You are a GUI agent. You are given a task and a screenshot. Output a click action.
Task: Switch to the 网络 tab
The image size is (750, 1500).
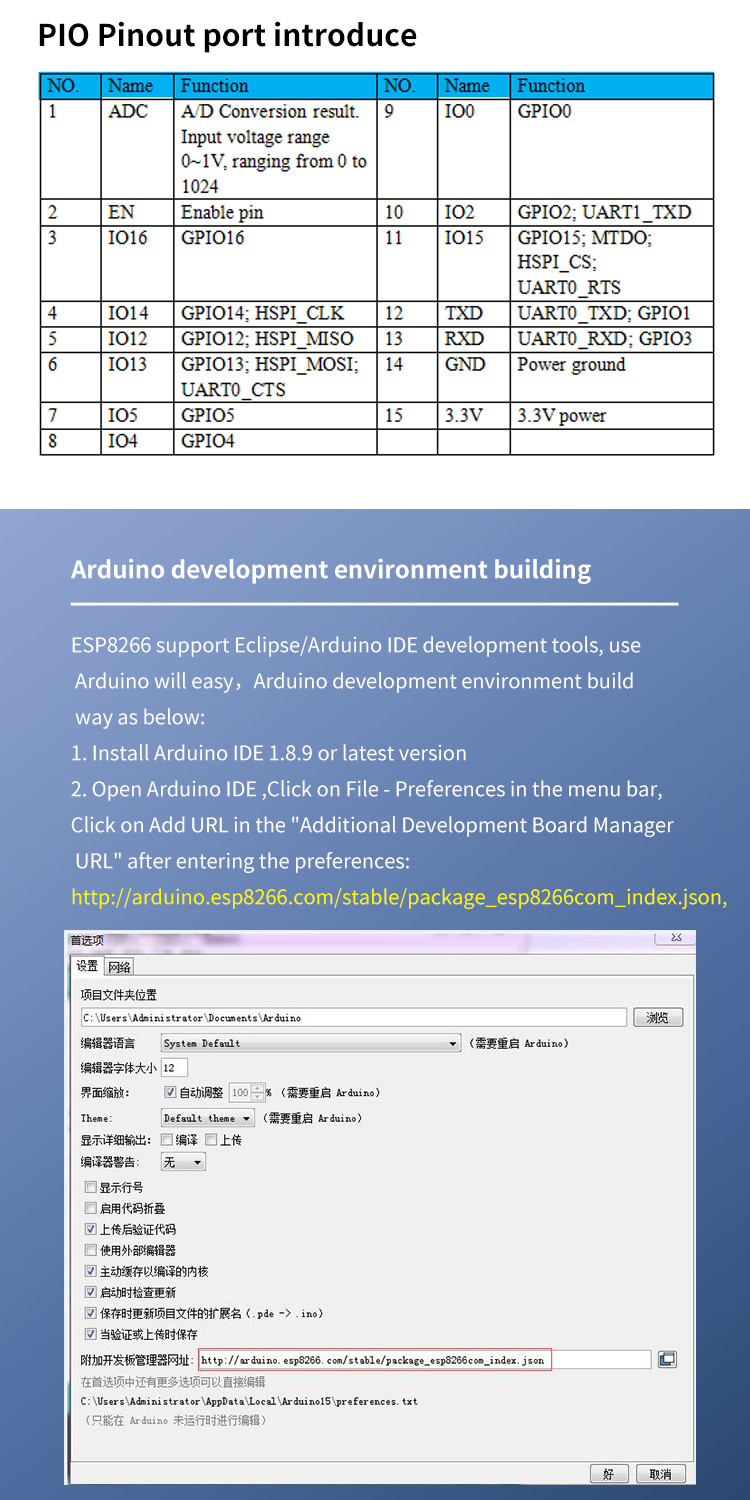(x=119, y=967)
